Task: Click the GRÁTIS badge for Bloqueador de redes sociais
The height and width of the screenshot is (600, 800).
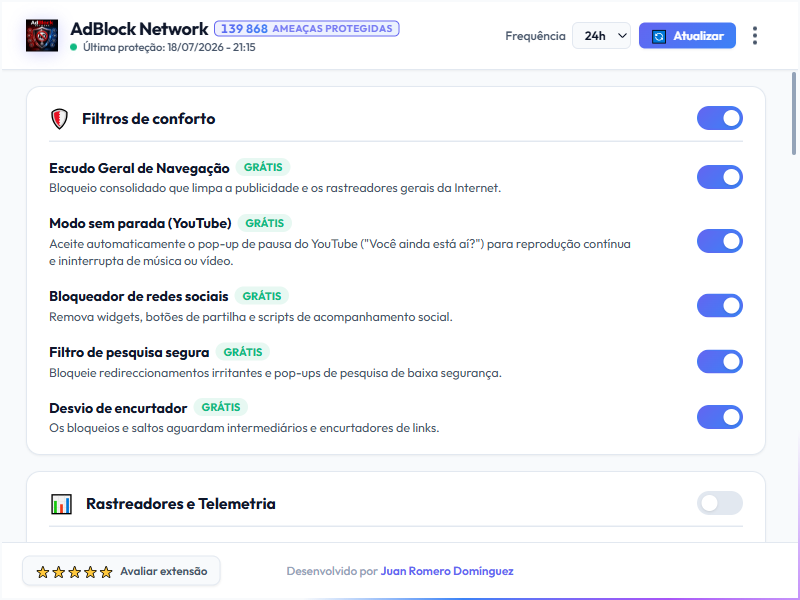Action: 261,296
